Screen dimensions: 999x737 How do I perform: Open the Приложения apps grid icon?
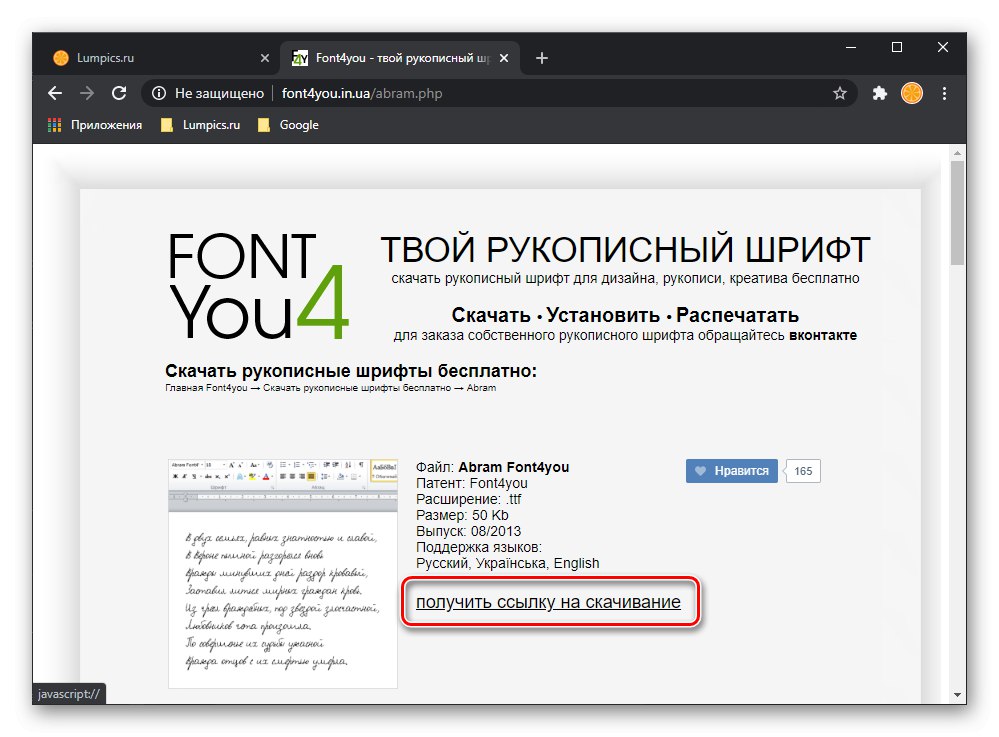tap(53, 124)
